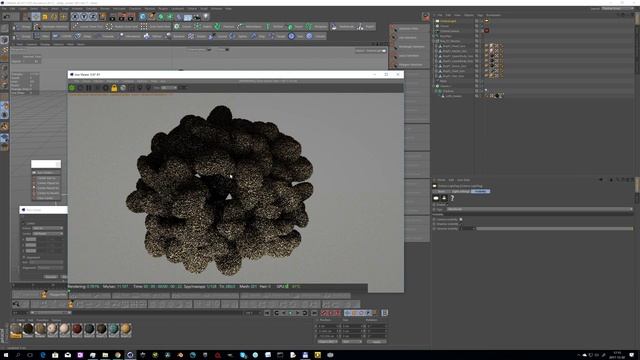Open Microsoft Edge from the taskbar

pyautogui.click(x=43, y=355)
